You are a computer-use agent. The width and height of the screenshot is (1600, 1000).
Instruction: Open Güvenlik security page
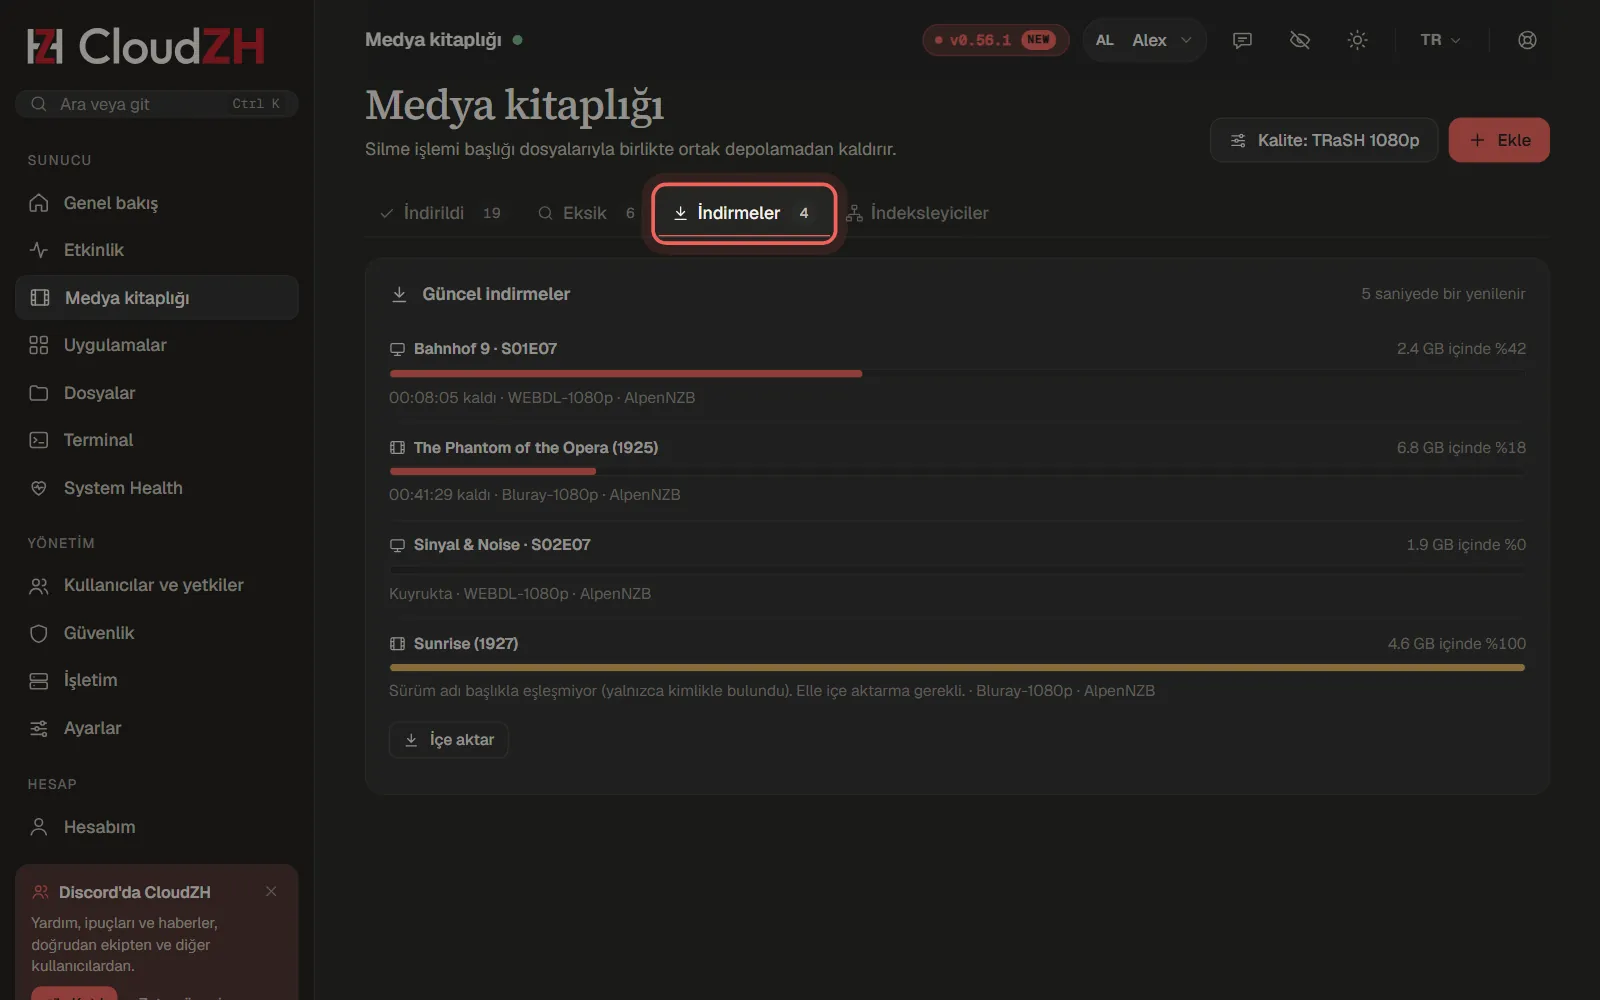click(x=157, y=633)
